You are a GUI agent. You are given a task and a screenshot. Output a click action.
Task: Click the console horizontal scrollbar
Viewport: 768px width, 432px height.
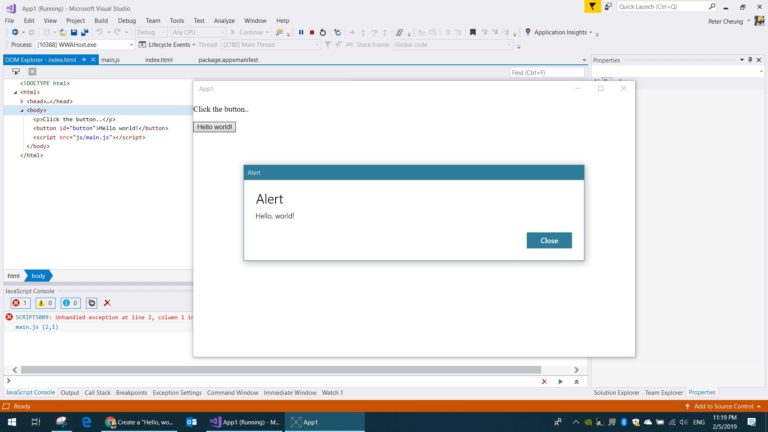(x=281, y=370)
